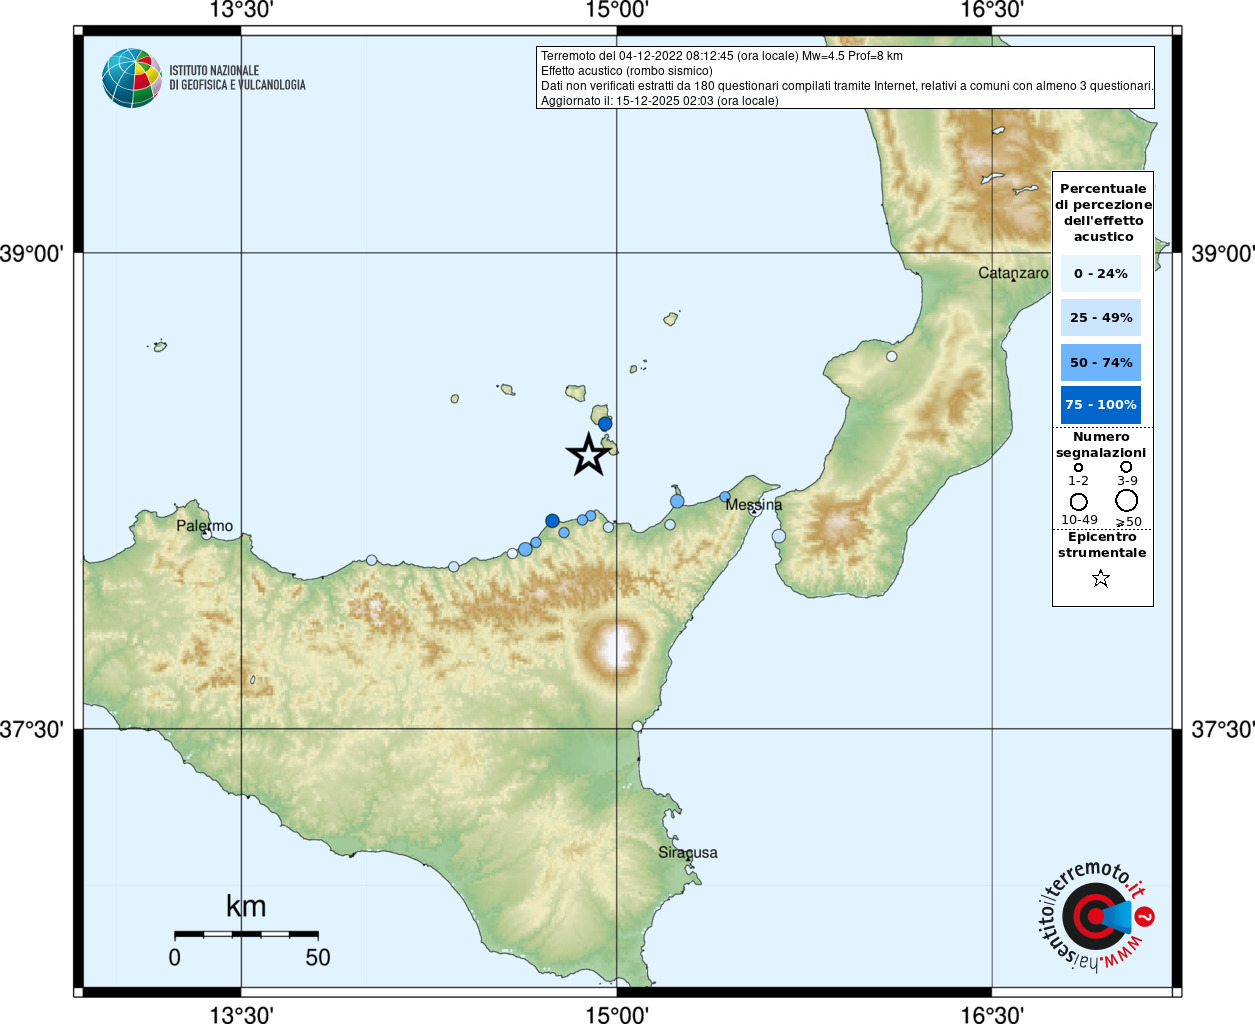Click the top 15°00' longitude label

tap(617, 10)
